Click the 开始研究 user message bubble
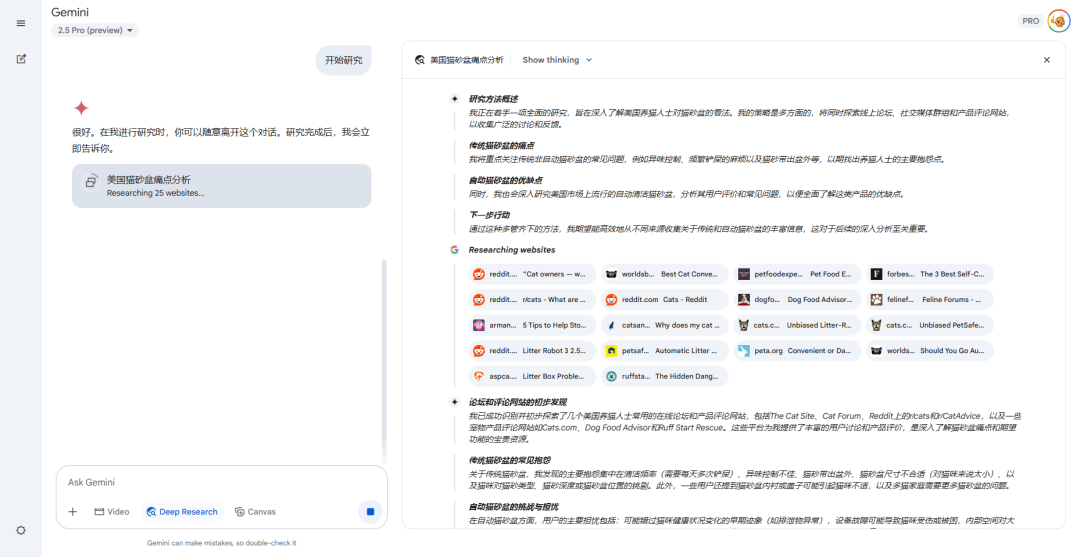Viewport: 1080px width, 557px height. (344, 61)
